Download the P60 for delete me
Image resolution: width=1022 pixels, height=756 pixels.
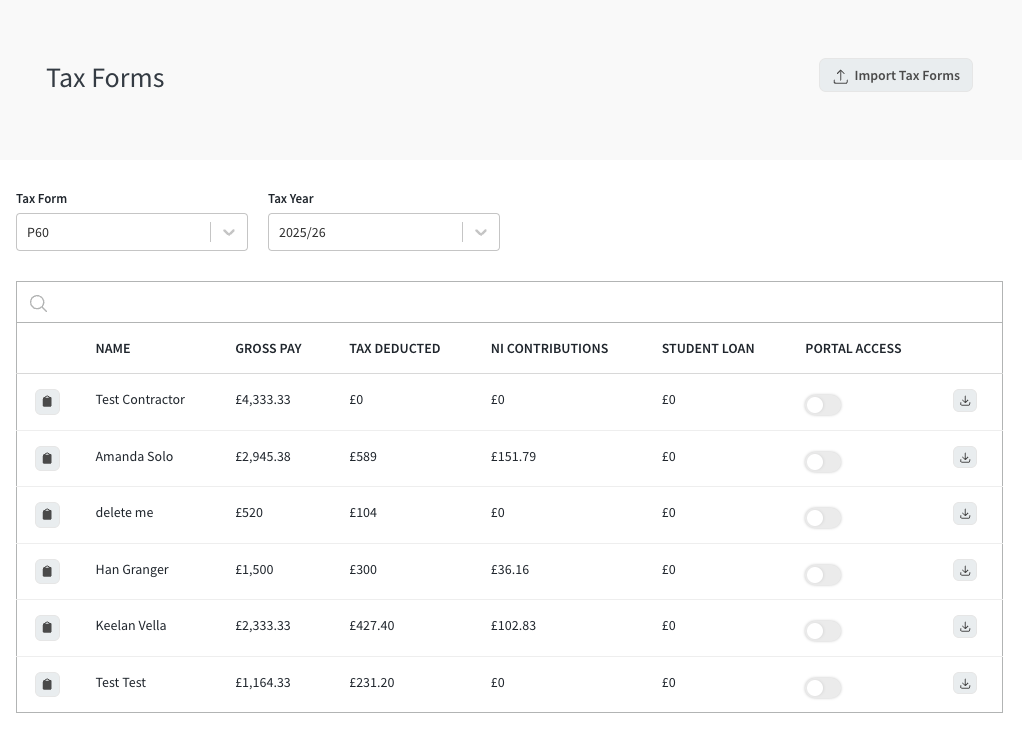coord(965,514)
